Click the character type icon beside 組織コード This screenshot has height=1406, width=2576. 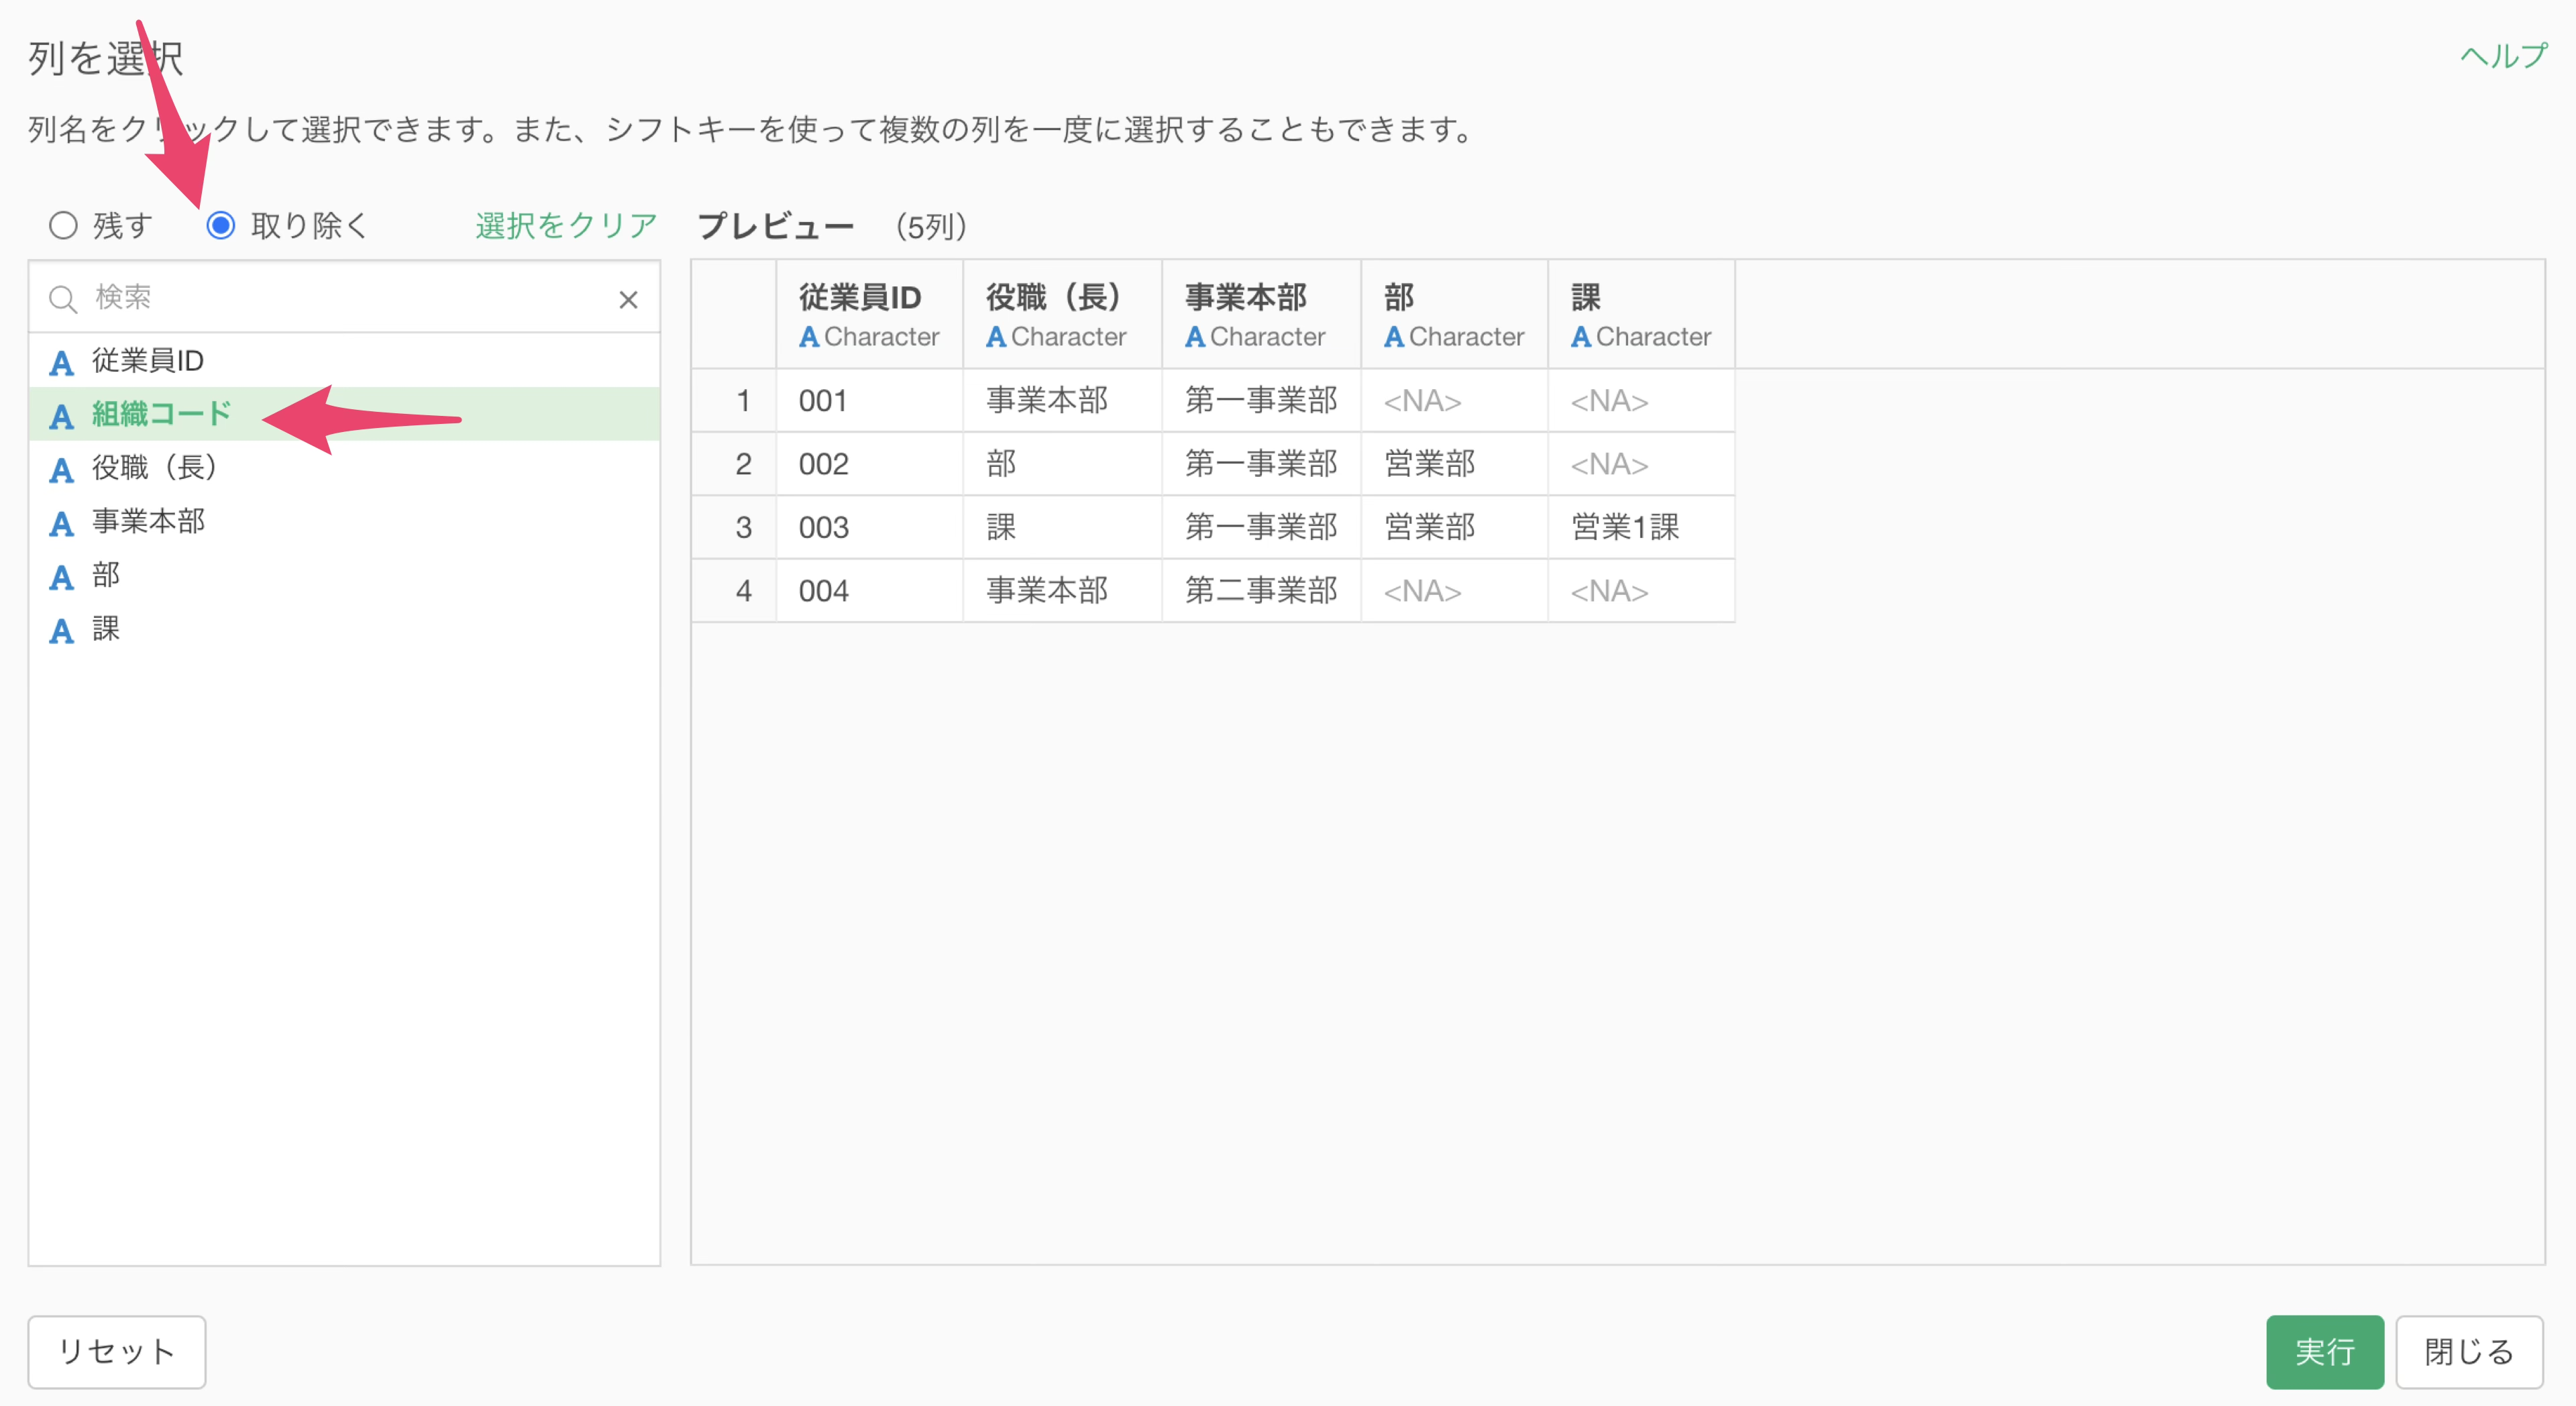point(62,416)
